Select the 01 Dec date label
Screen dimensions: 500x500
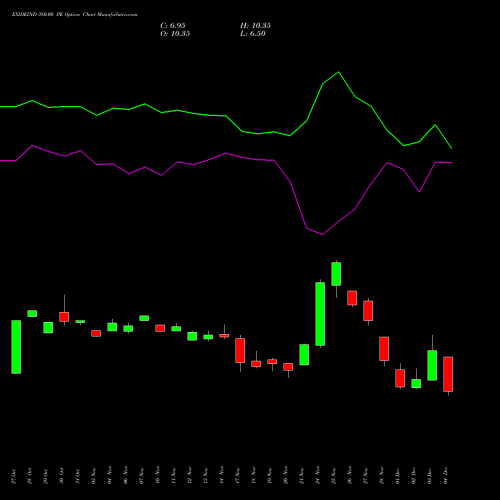coord(397,476)
